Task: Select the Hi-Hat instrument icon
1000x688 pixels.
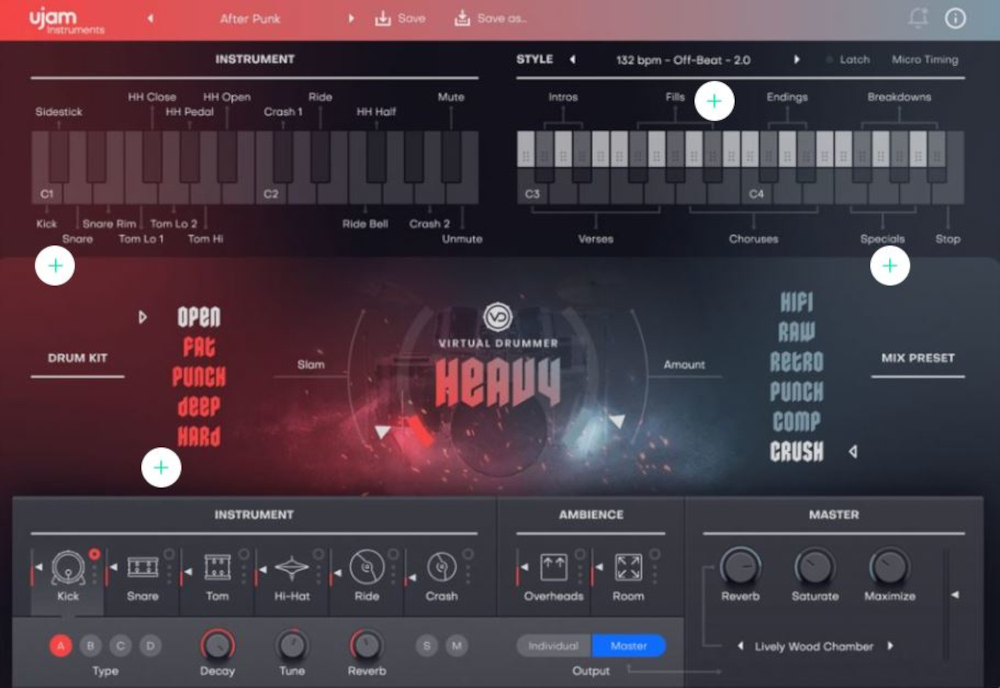Action: (291, 567)
